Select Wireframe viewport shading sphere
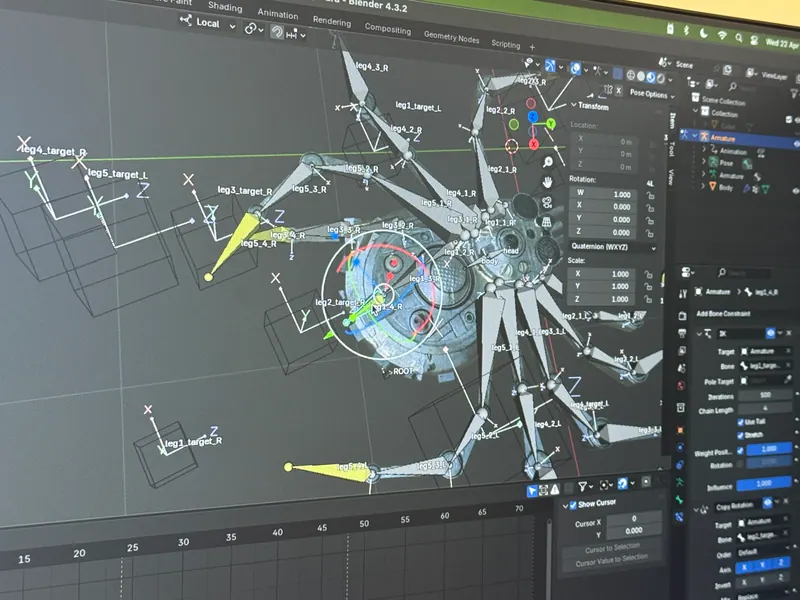The height and width of the screenshot is (600, 800). 631,76
